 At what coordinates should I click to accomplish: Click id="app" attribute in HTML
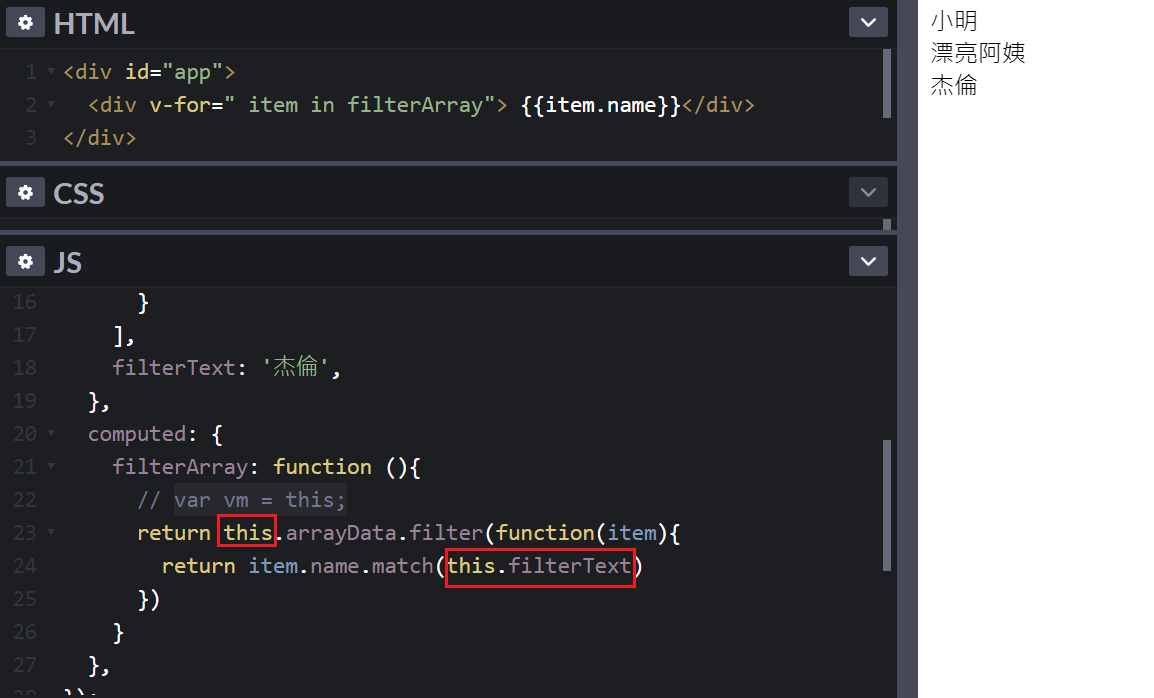point(174,72)
